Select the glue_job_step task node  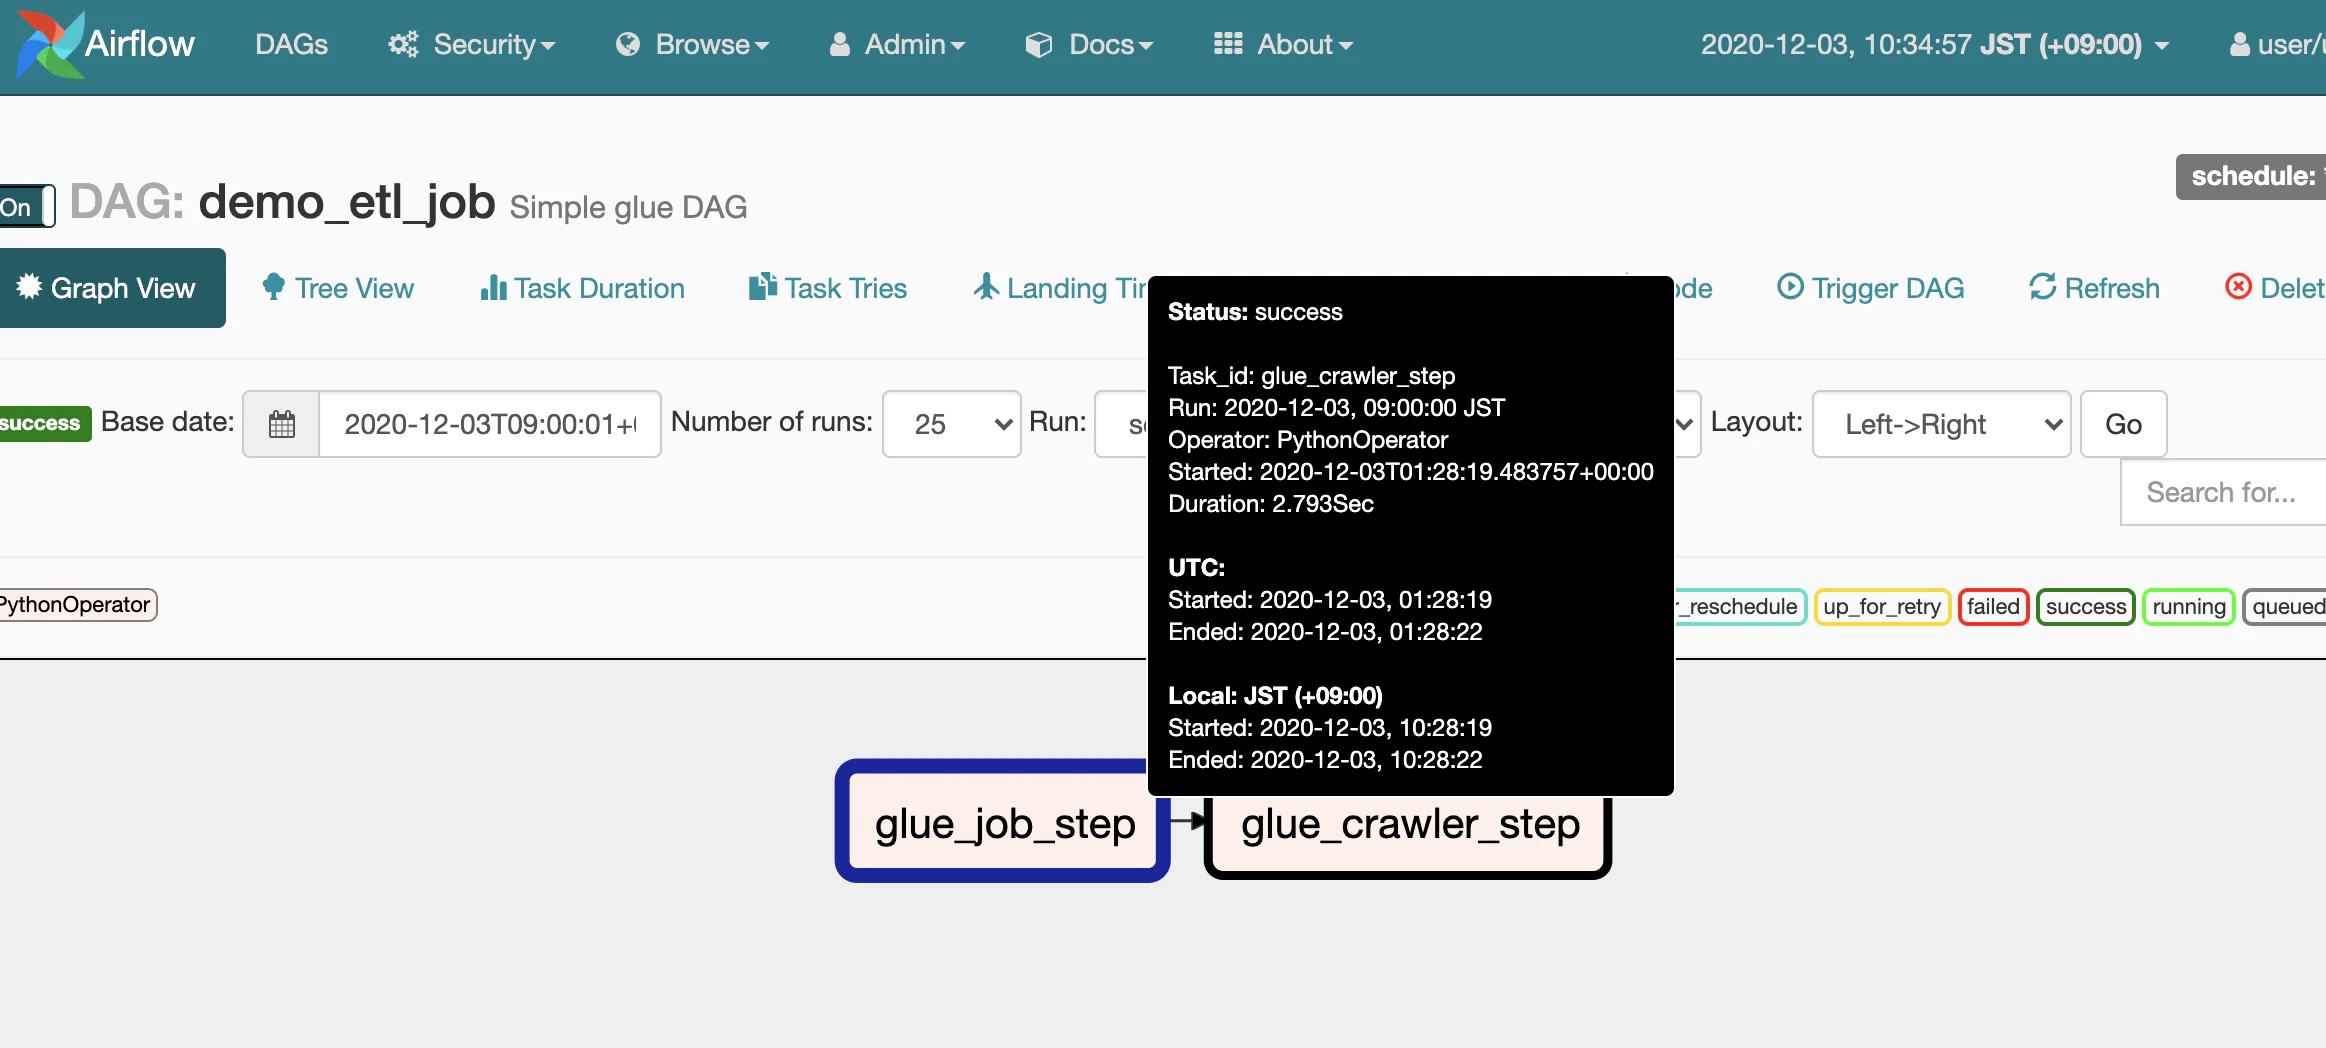click(1003, 822)
